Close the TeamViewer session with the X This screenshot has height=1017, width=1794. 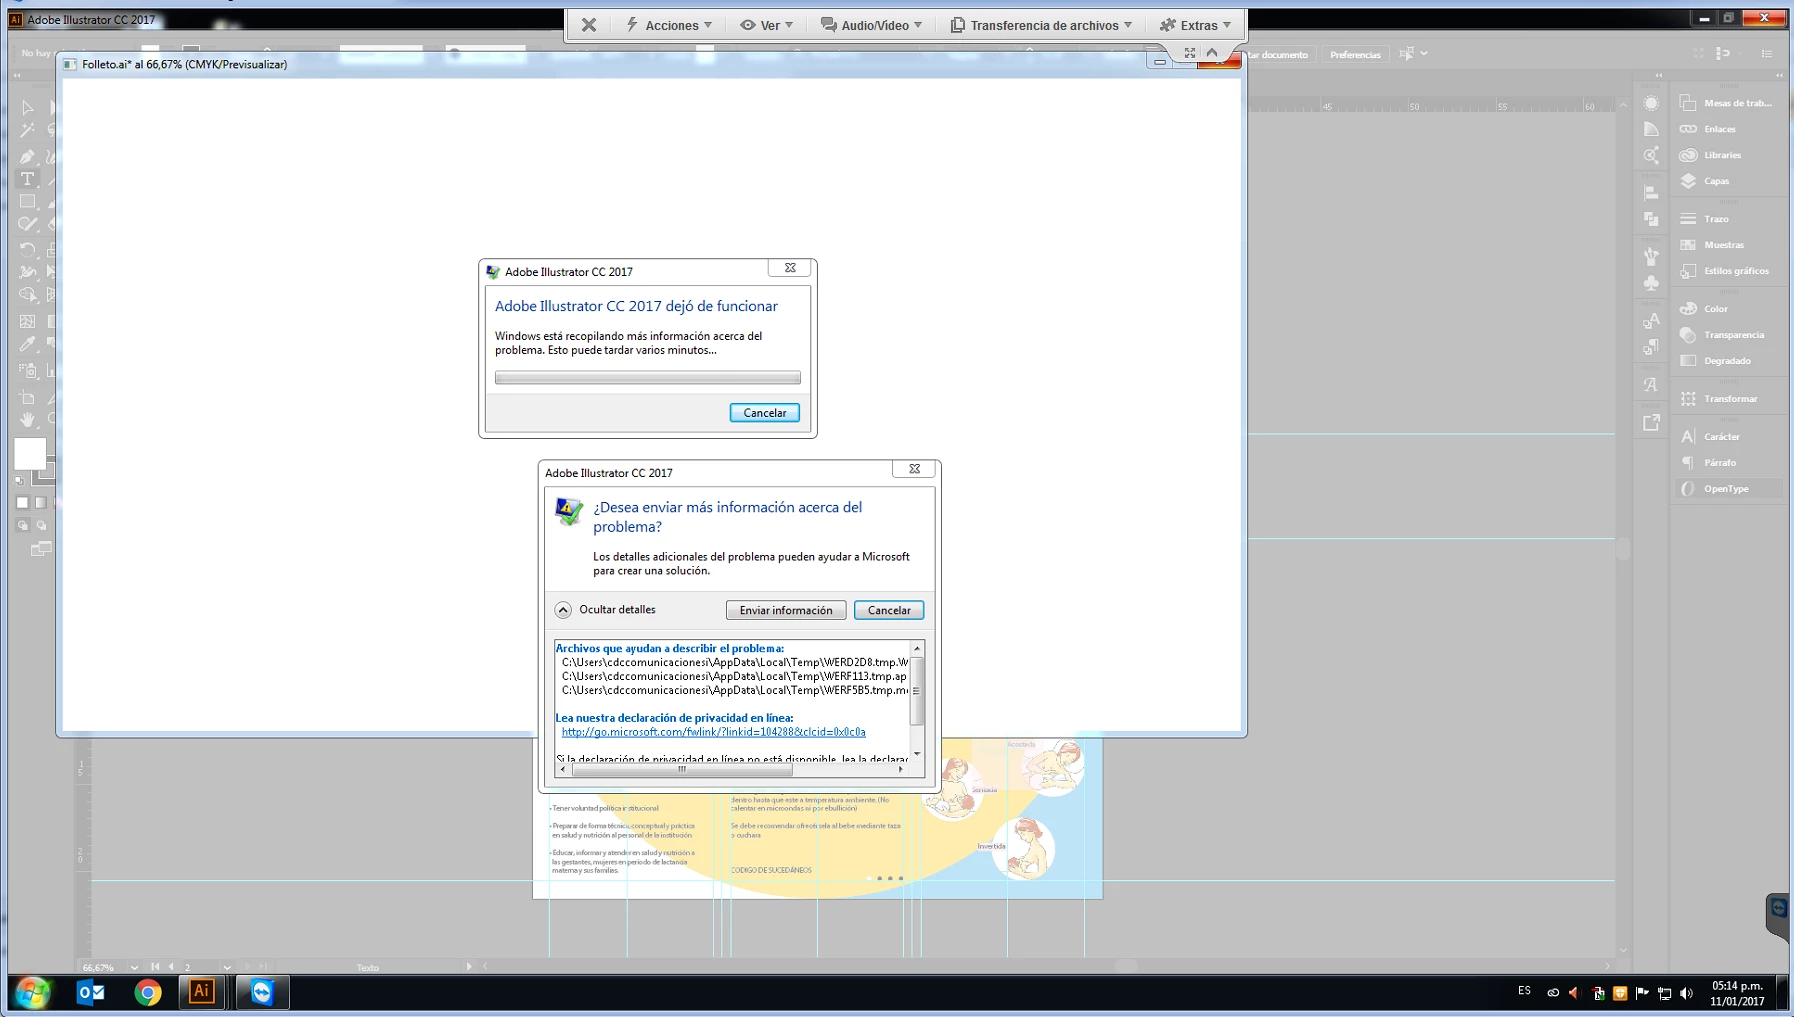[589, 25]
